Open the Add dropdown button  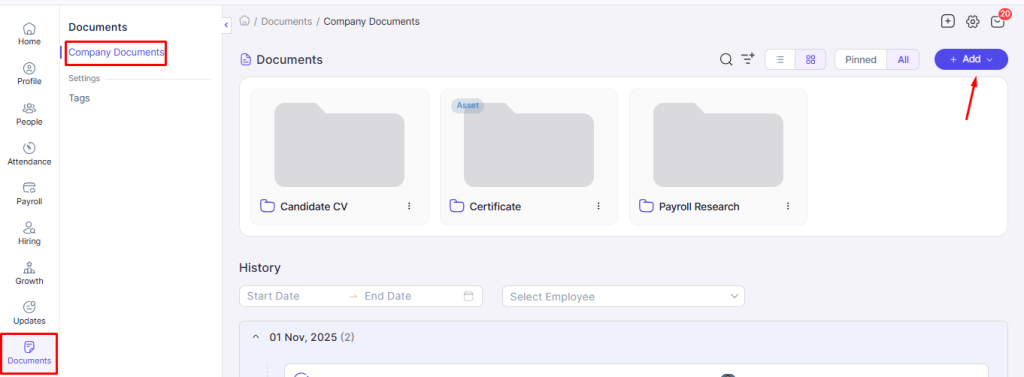pyautogui.click(x=971, y=59)
